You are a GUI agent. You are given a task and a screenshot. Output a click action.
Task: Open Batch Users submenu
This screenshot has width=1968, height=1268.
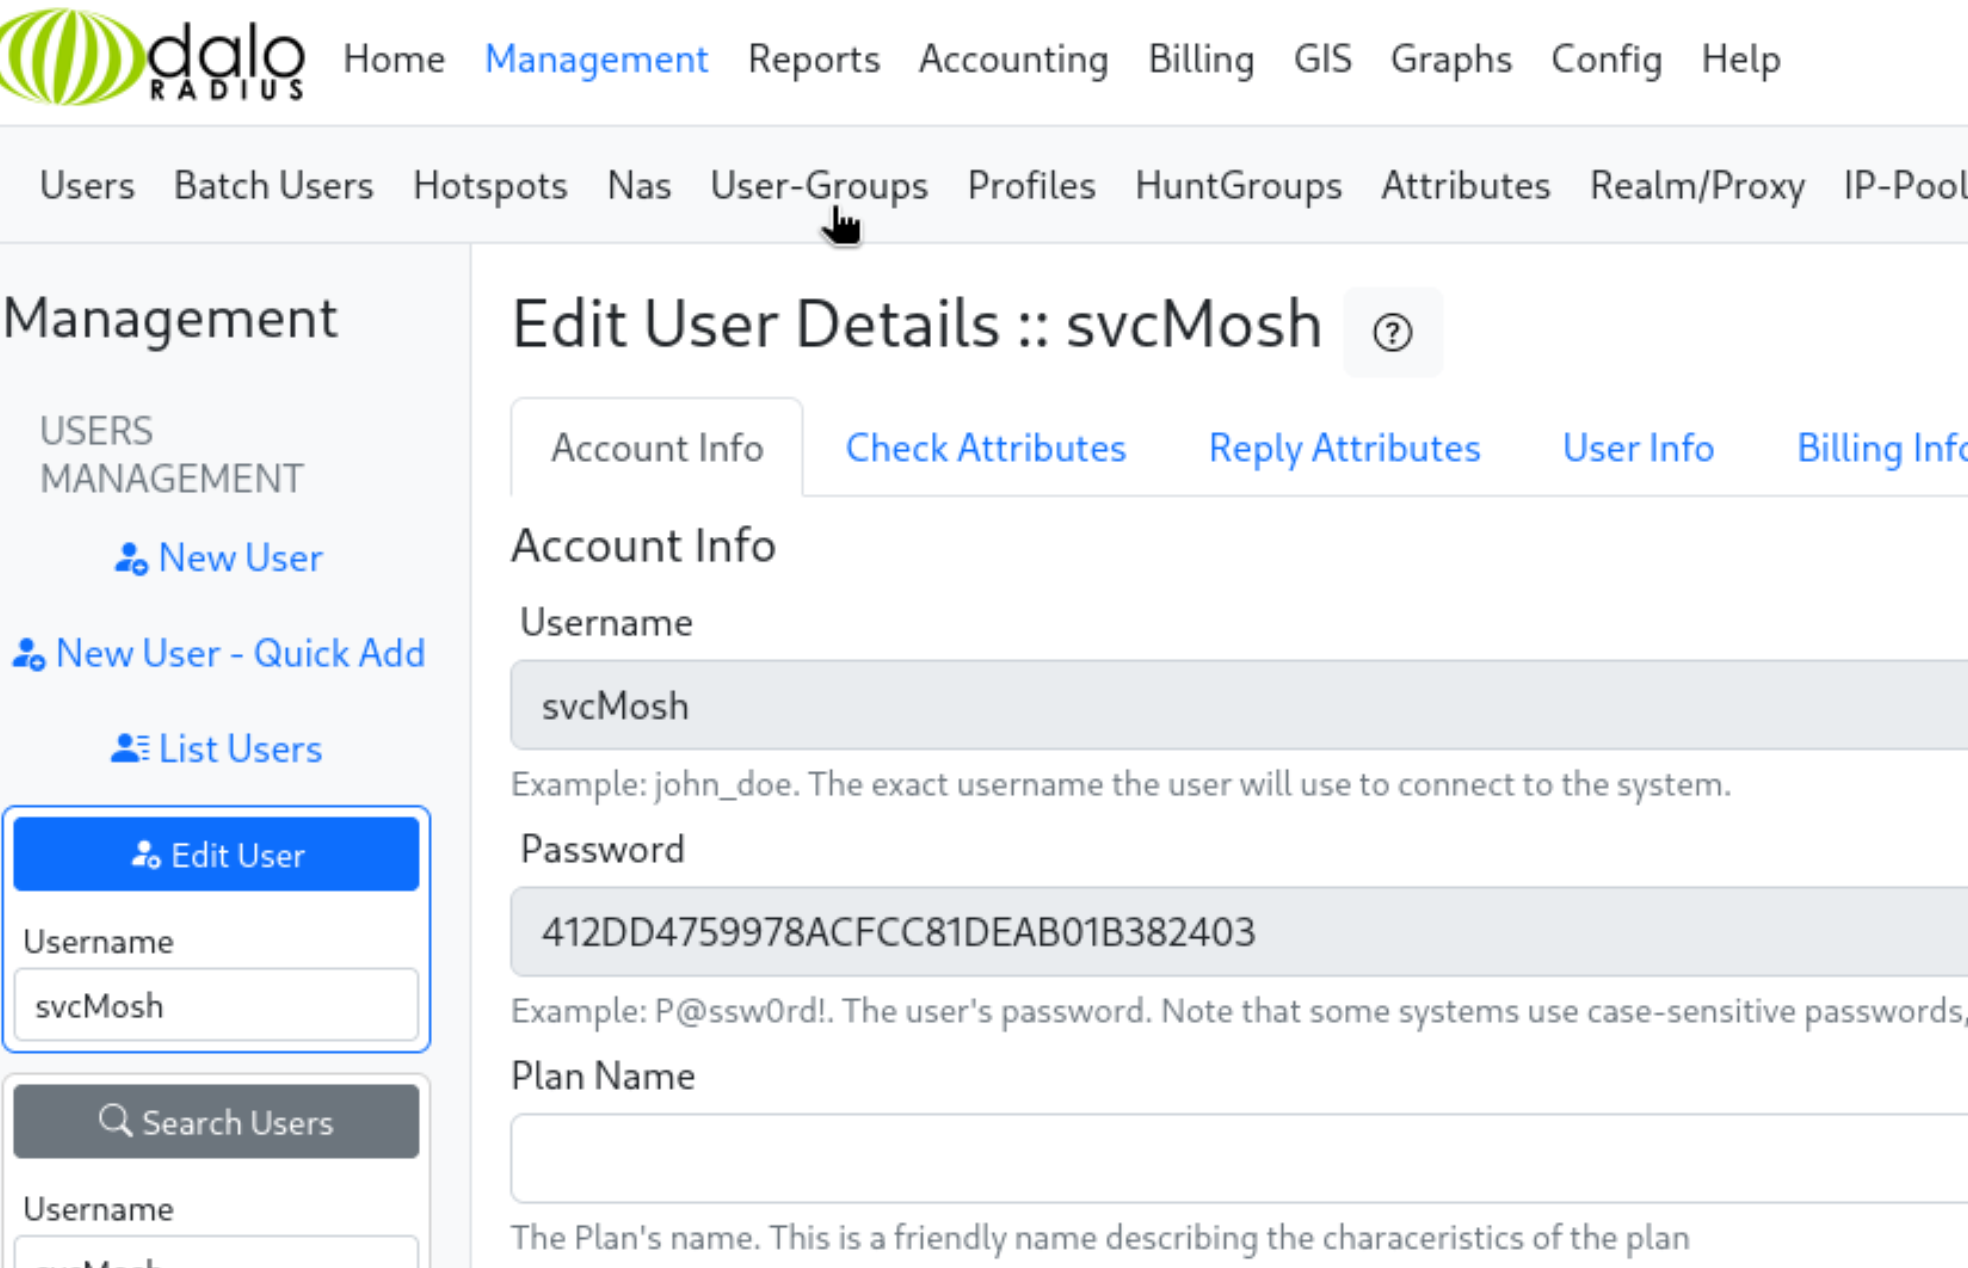273,185
